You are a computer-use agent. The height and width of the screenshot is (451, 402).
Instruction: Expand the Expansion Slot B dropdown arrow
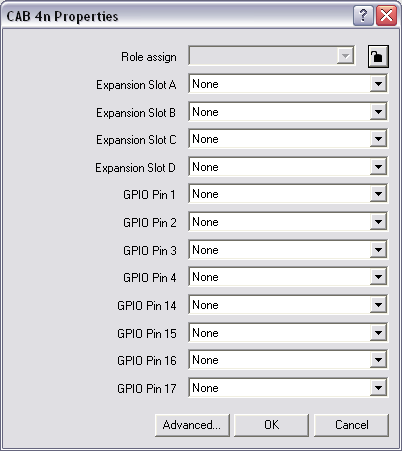378,112
